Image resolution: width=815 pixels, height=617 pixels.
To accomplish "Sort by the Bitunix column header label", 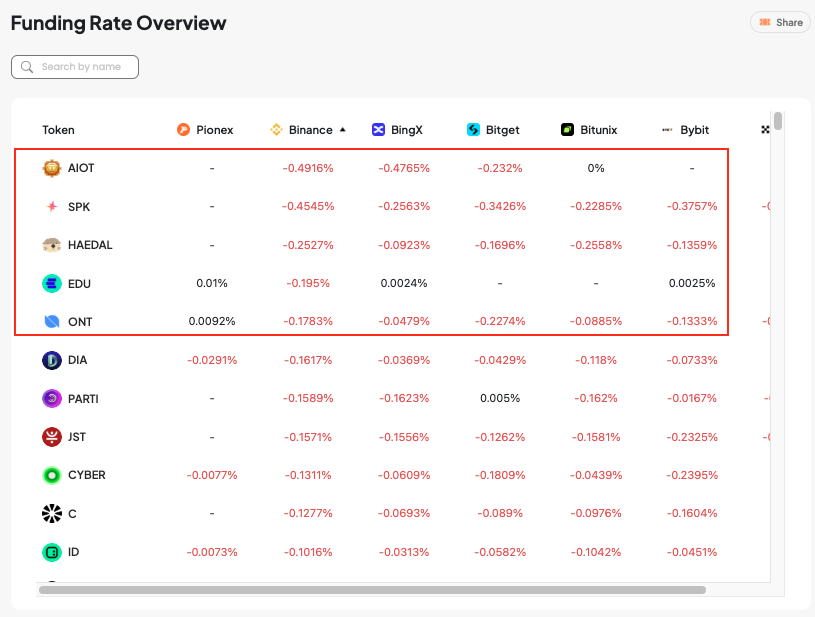I will tap(599, 130).
